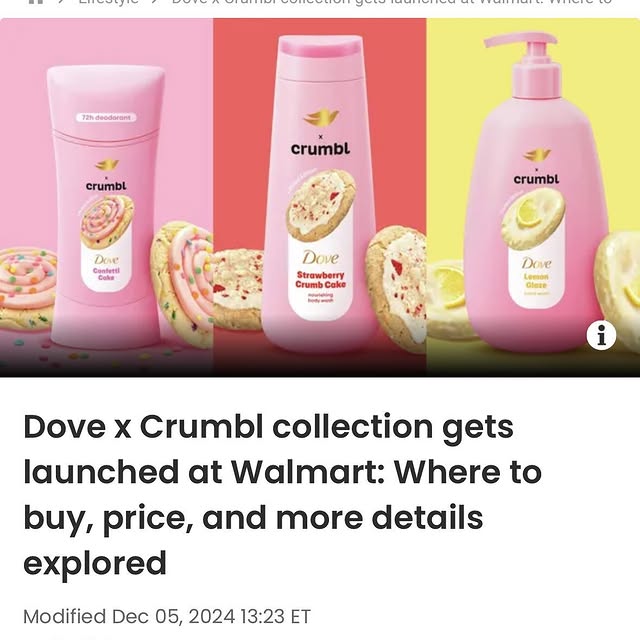Click the gold Dove logo on deodorant
This screenshot has width=640, height=640.
click(x=107, y=165)
